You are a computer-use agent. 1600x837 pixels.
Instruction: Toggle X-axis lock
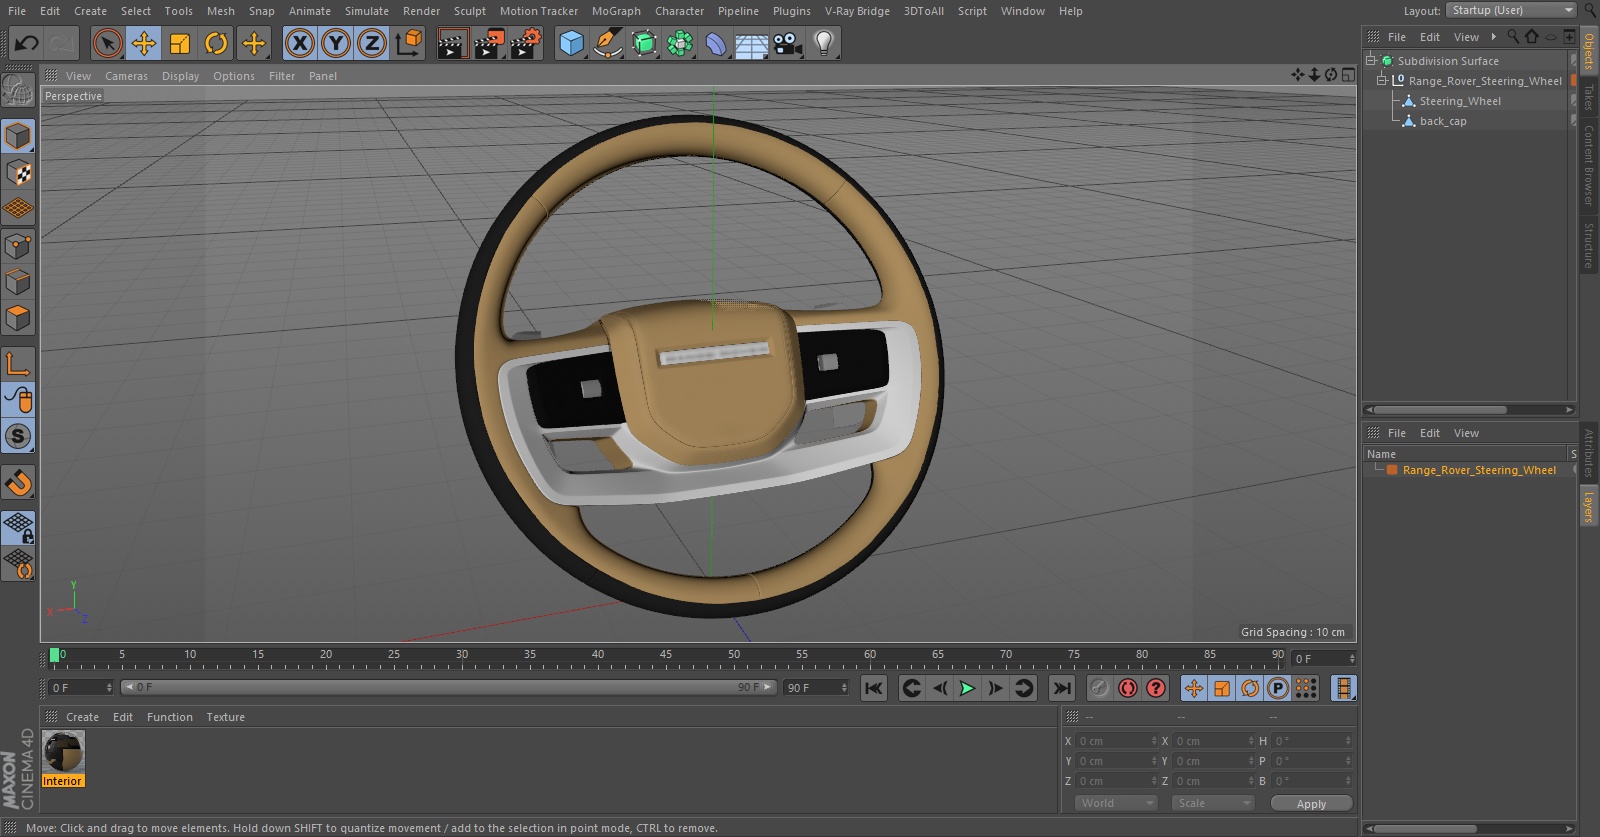[299, 43]
